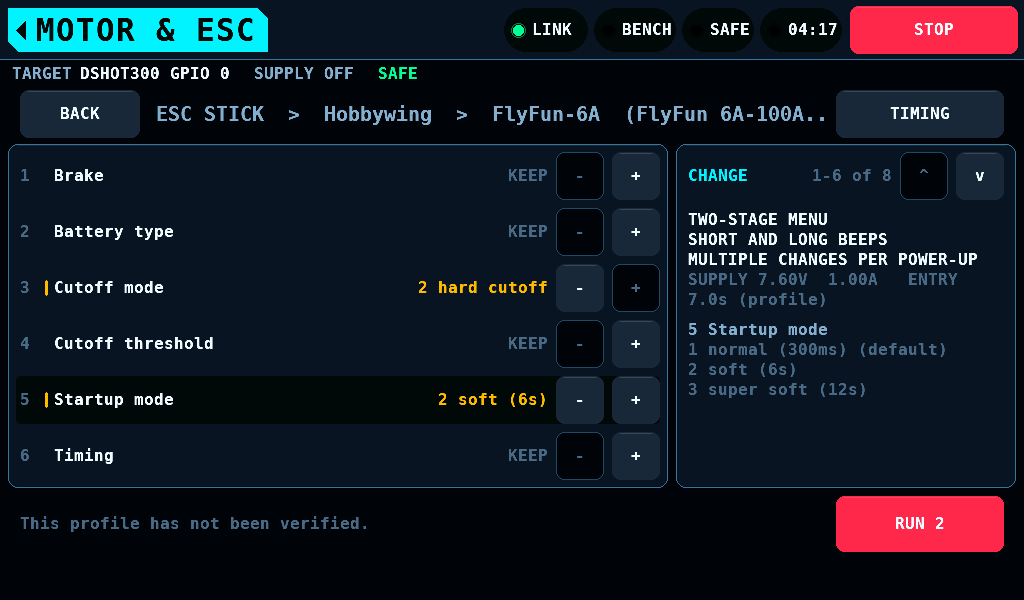Choose option '3 super soft (12s)'
This screenshot has width=1024, height=600.
pyautogui.click(x=777, y=390)
